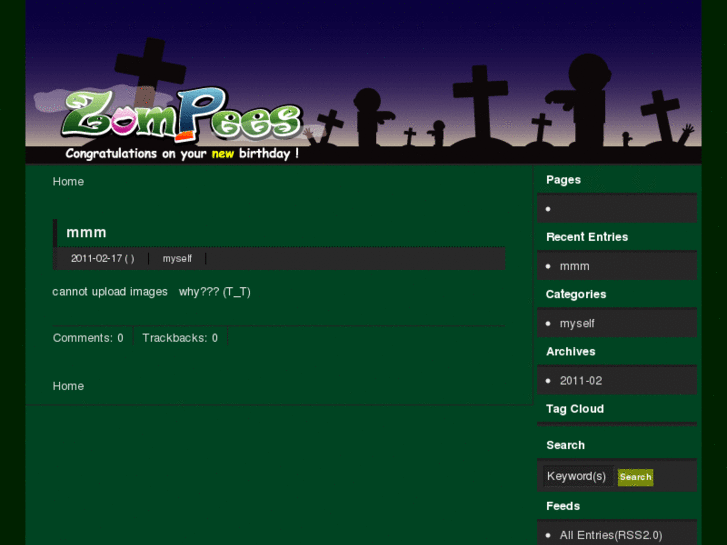Open the post title 'mmm'
This screenshot has width=727, height=545.
[x=86, y=232]
